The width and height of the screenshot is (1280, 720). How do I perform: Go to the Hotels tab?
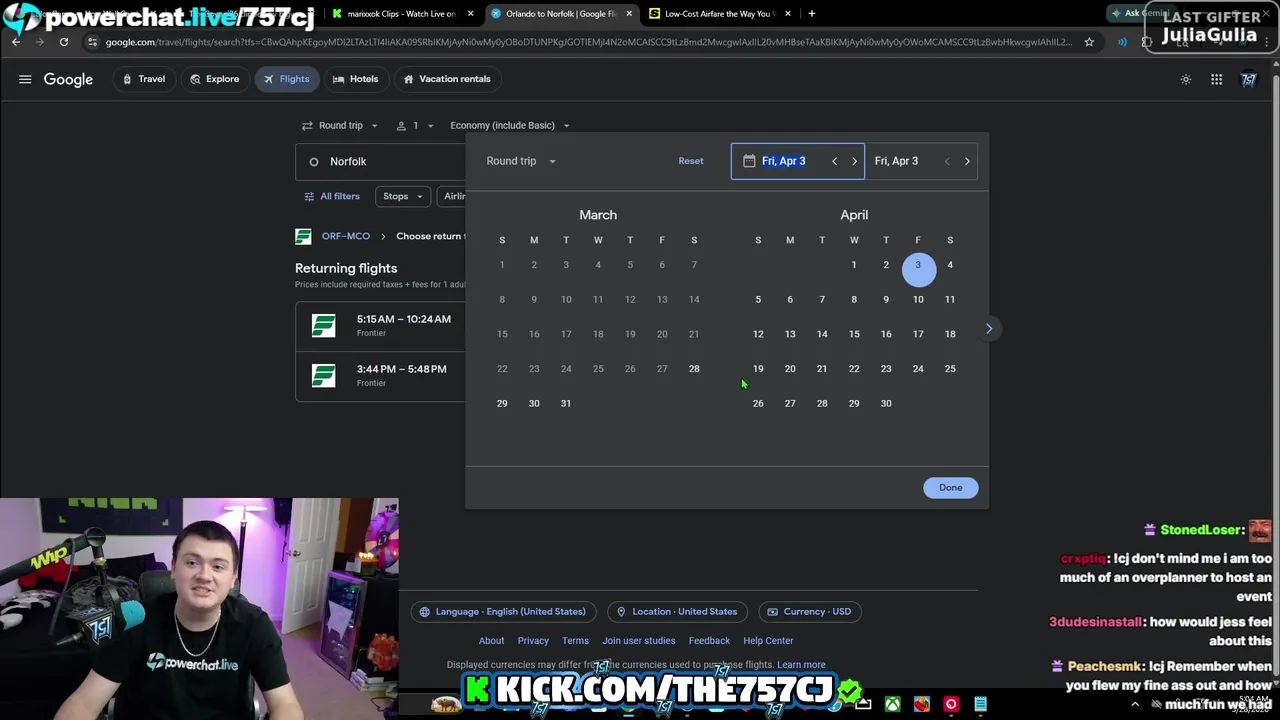(355, 79)
